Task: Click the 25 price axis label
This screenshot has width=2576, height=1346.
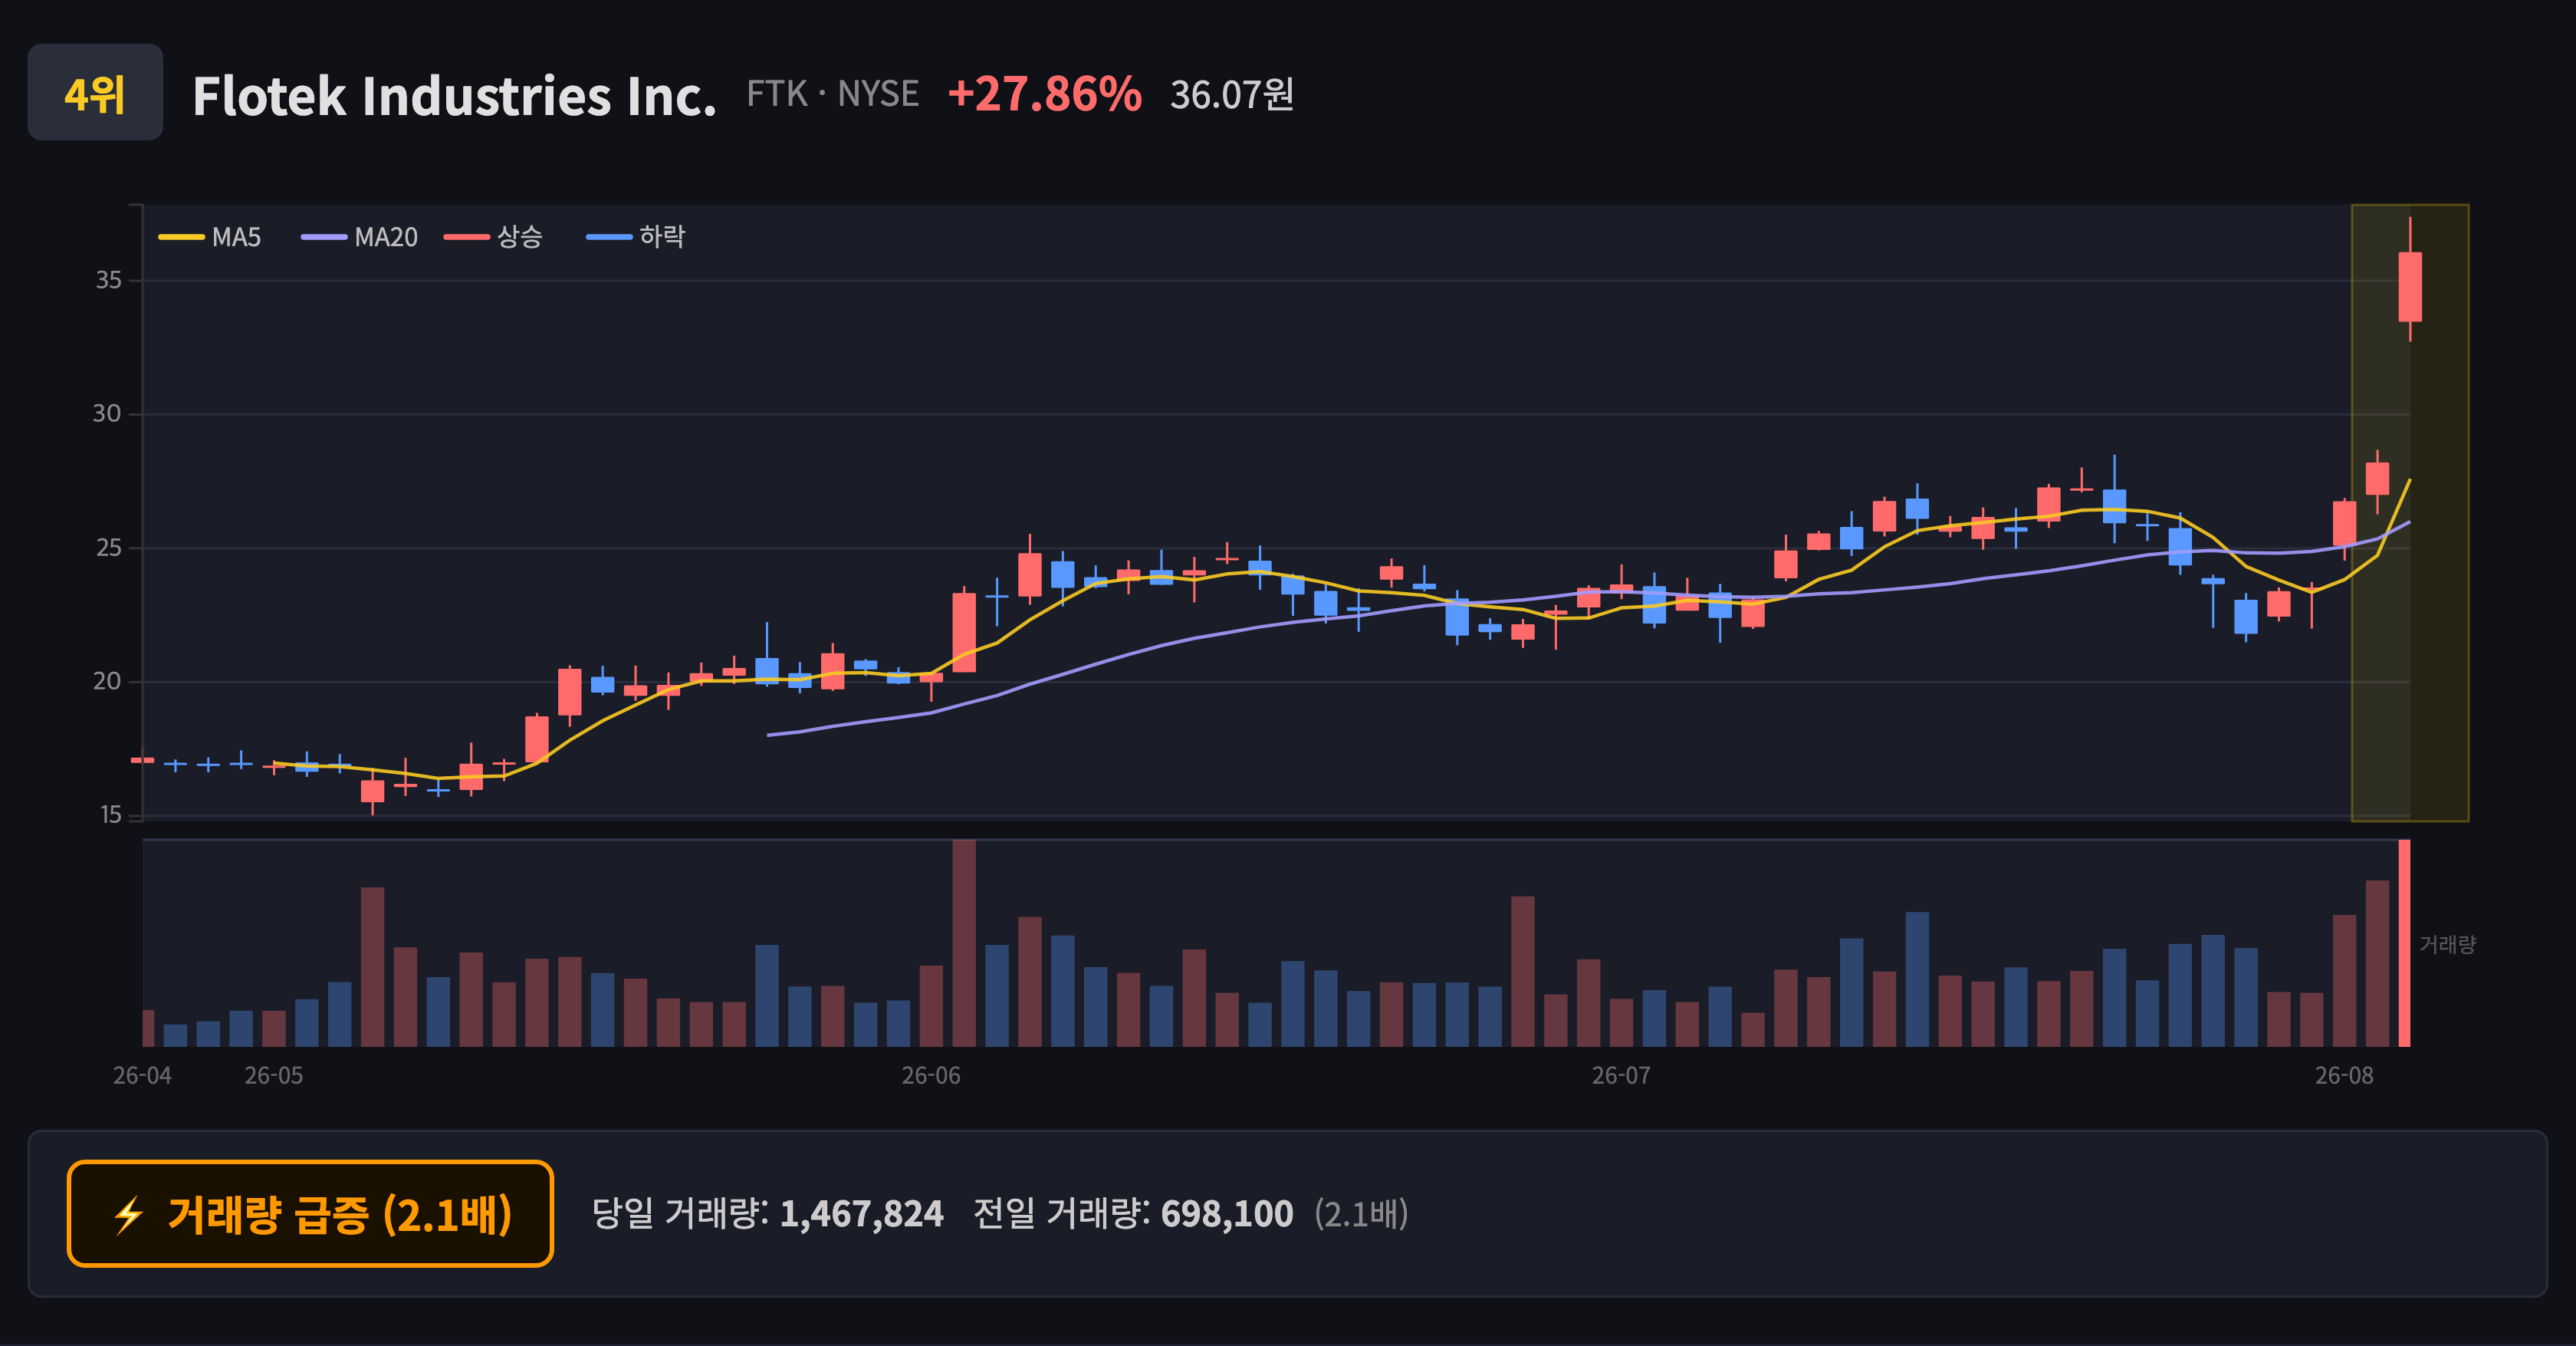Action: coord(108,547)
